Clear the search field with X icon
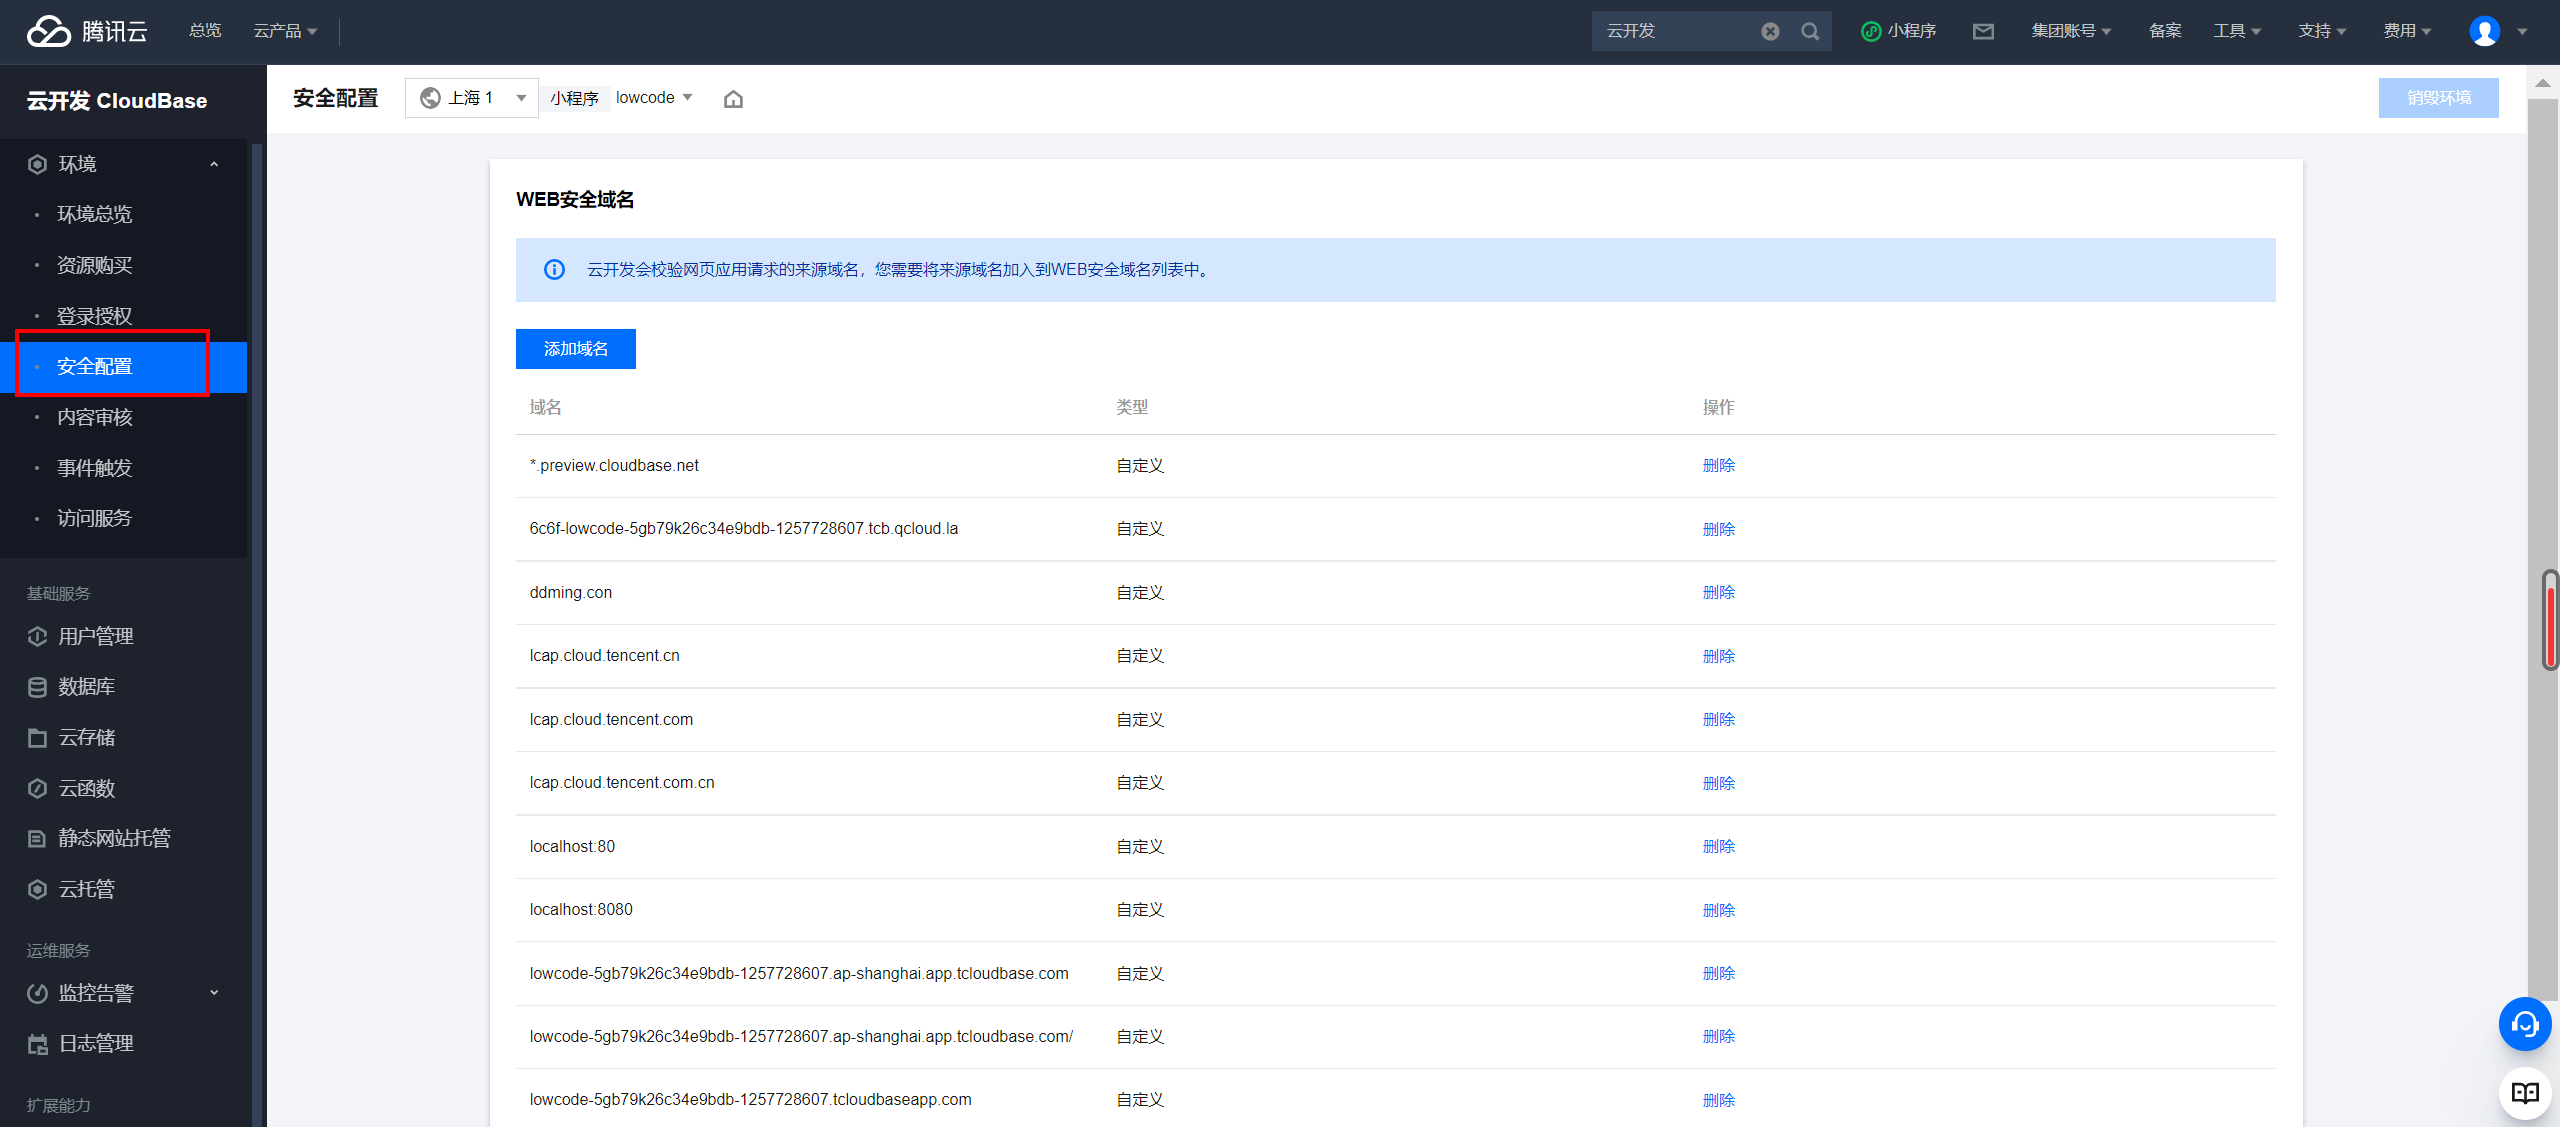The image size is (2560, 1127). click(1770, 31)
